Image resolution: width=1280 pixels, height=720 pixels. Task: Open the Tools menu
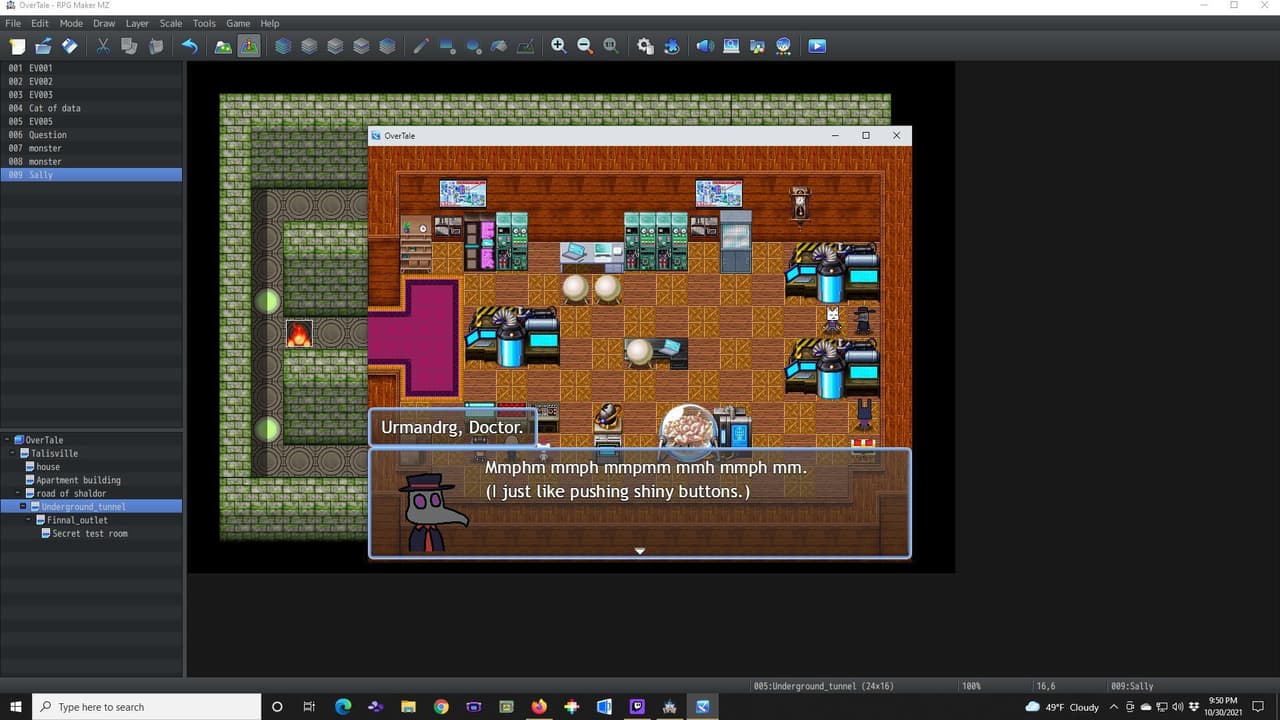(204, 23)
